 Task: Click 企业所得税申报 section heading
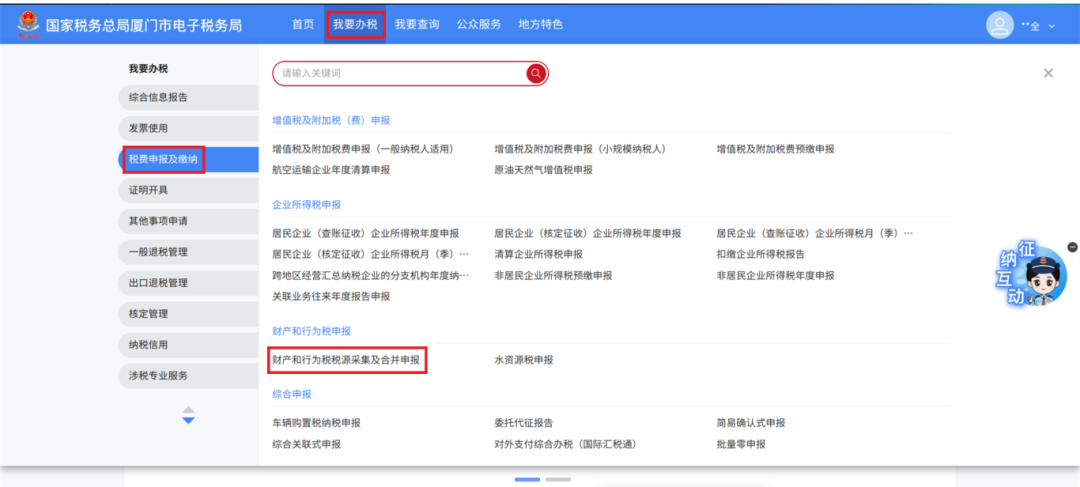point(307,205)
